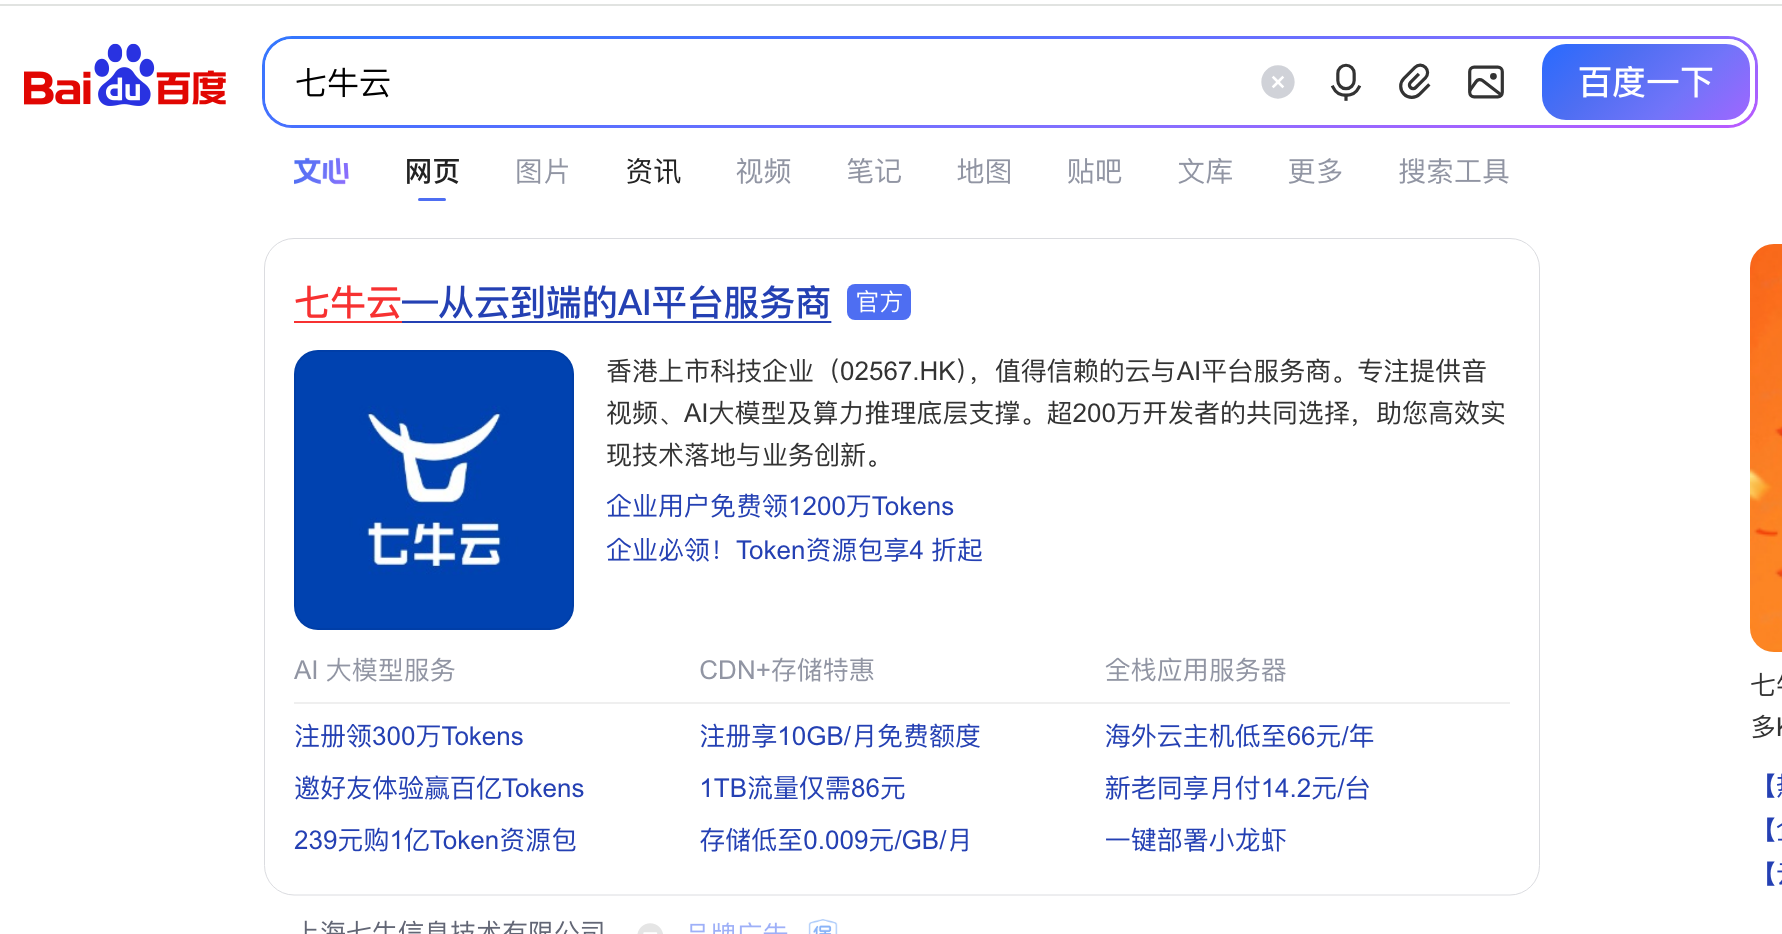
Task: Open the 地图 tab
Action: 984,171
